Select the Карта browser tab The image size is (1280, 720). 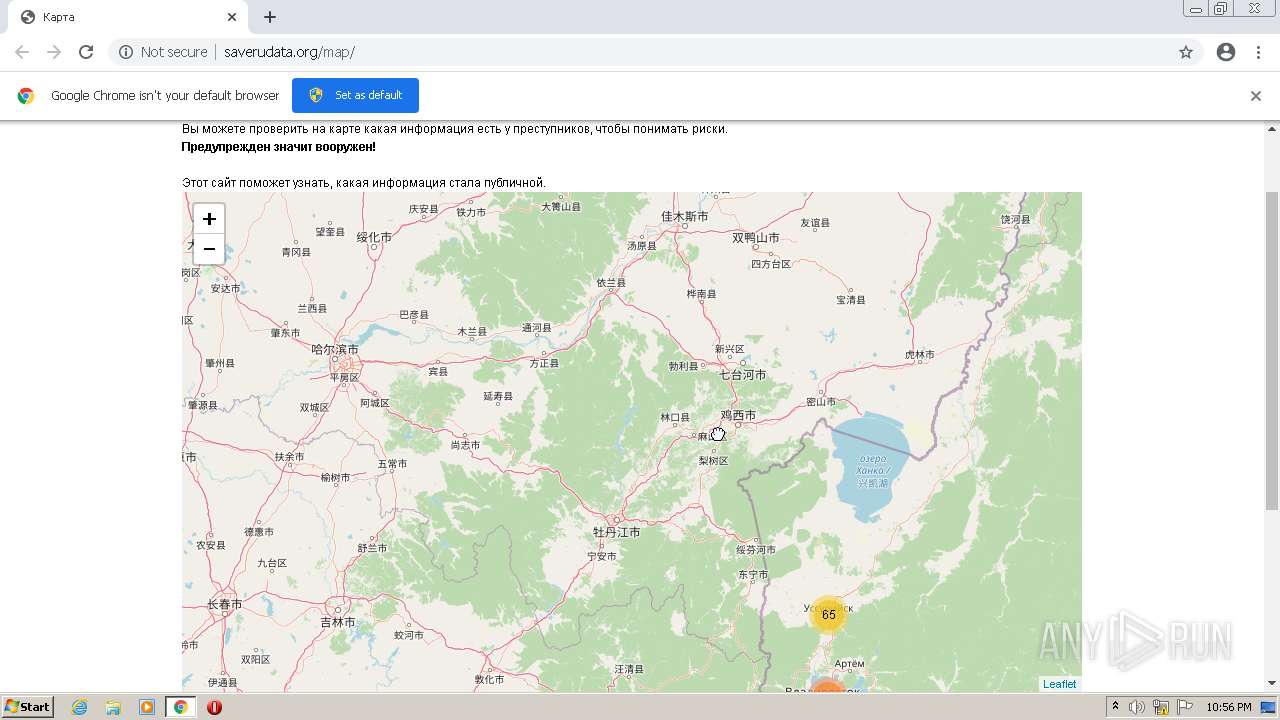click(128, 17)
